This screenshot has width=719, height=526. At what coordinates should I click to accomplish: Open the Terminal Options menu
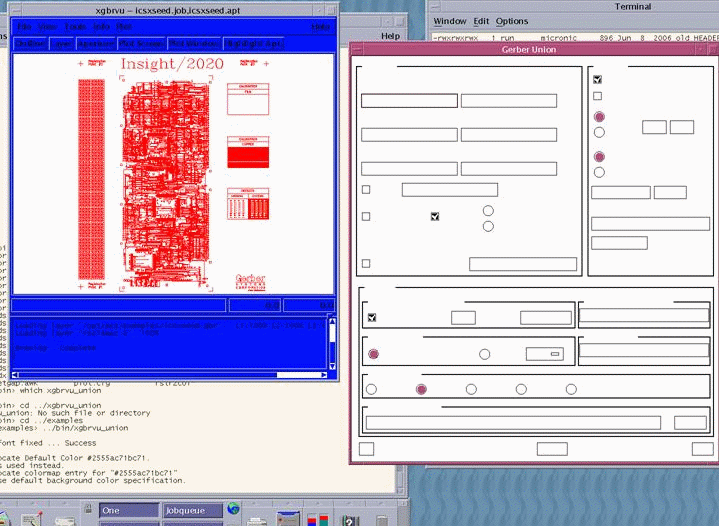click(512, 21)
